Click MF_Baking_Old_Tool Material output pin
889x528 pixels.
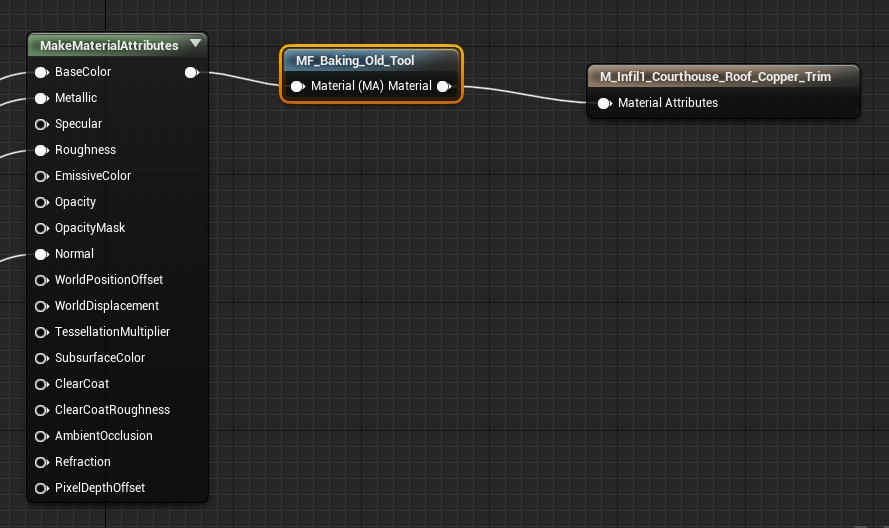(443, 86)
